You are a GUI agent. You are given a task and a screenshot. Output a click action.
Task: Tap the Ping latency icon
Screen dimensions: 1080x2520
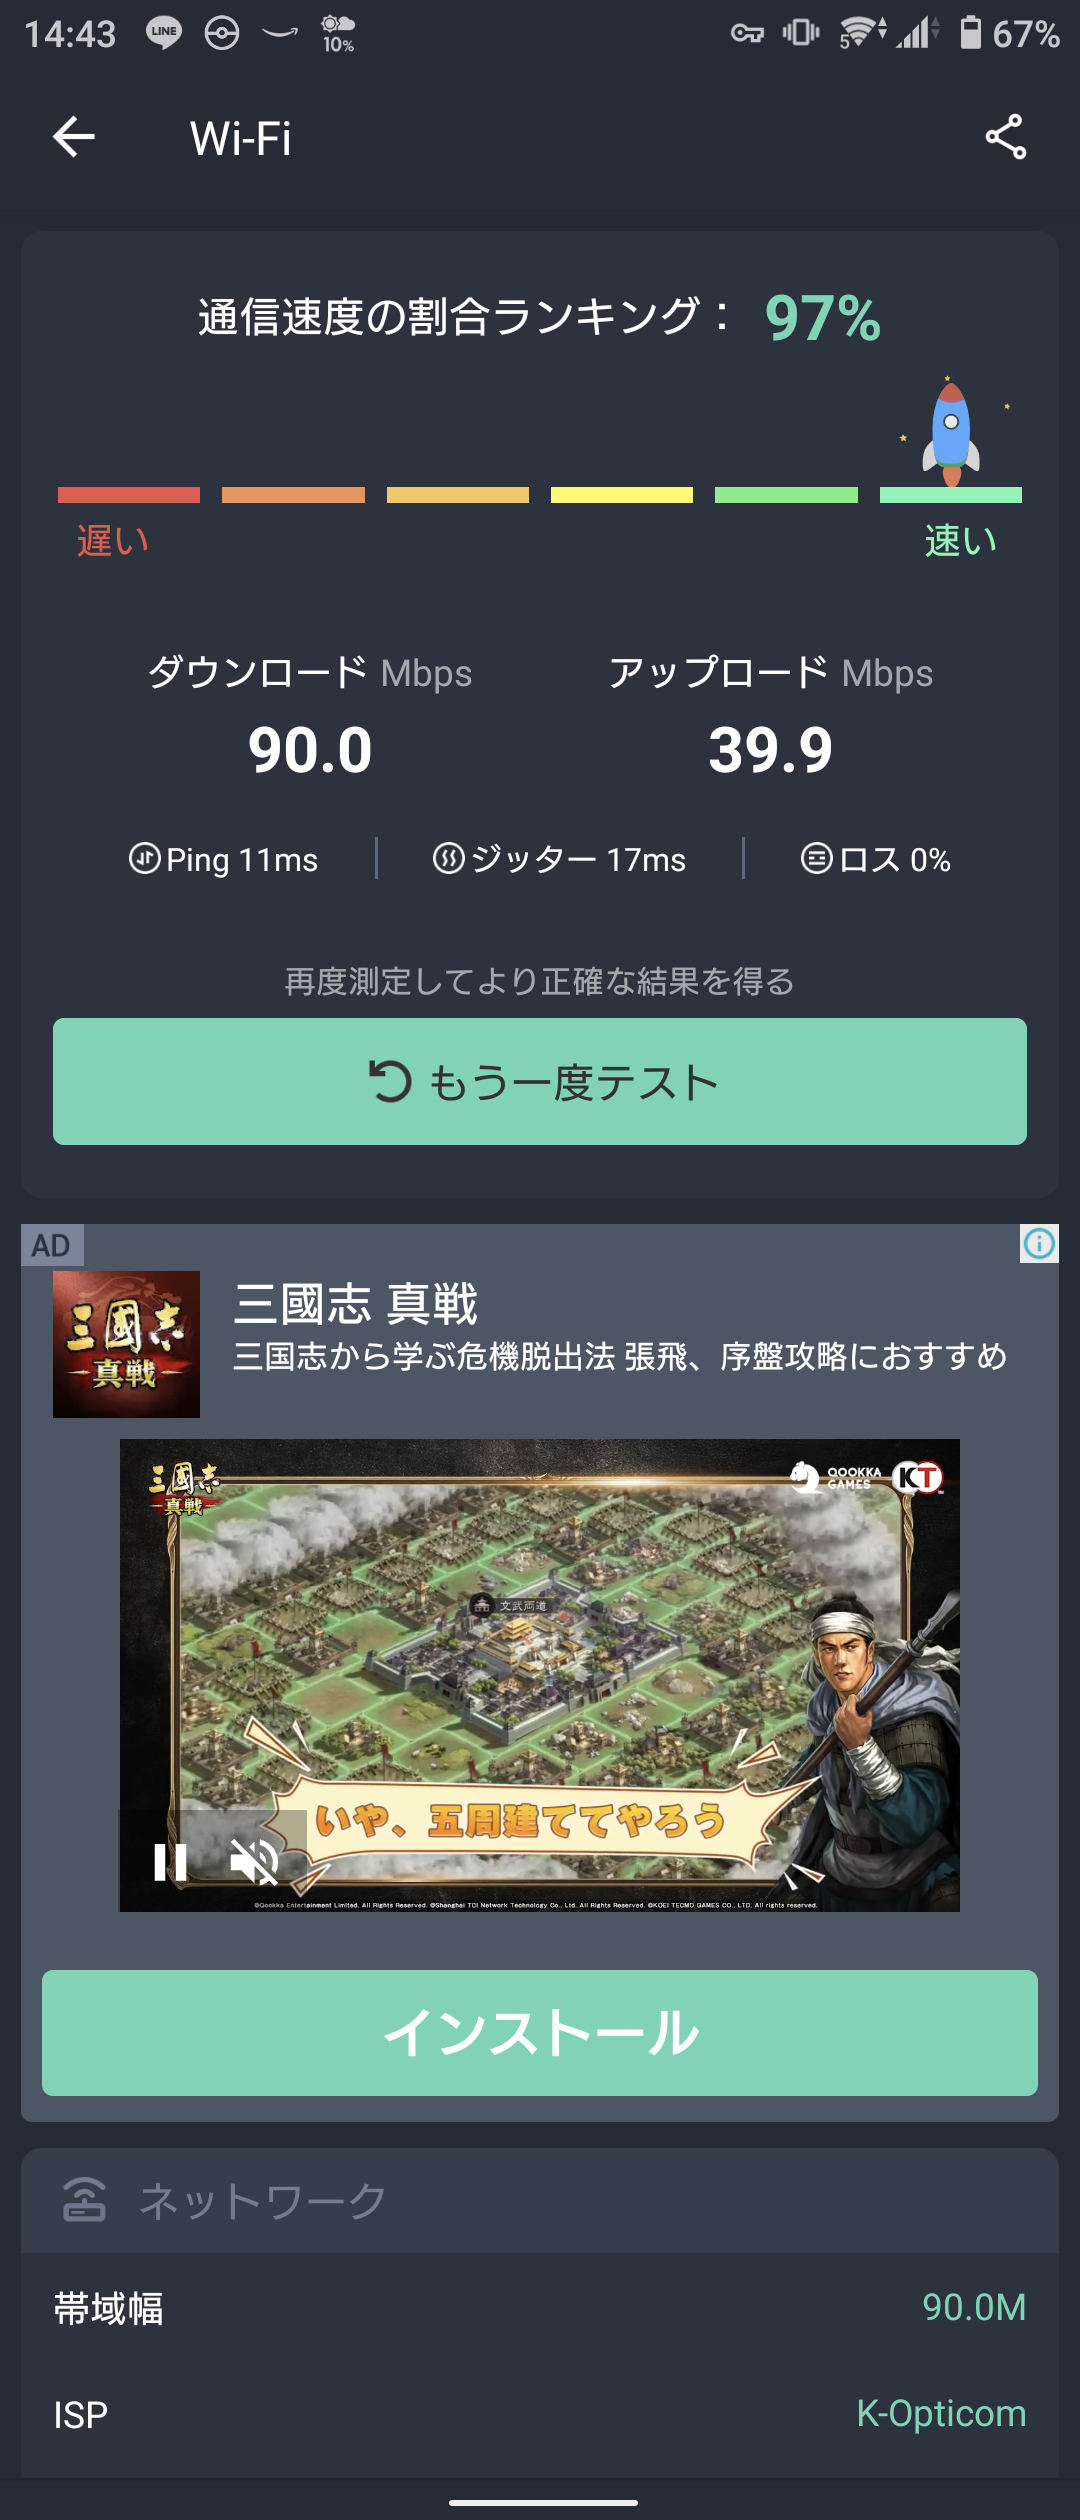(x=145, y=858)
